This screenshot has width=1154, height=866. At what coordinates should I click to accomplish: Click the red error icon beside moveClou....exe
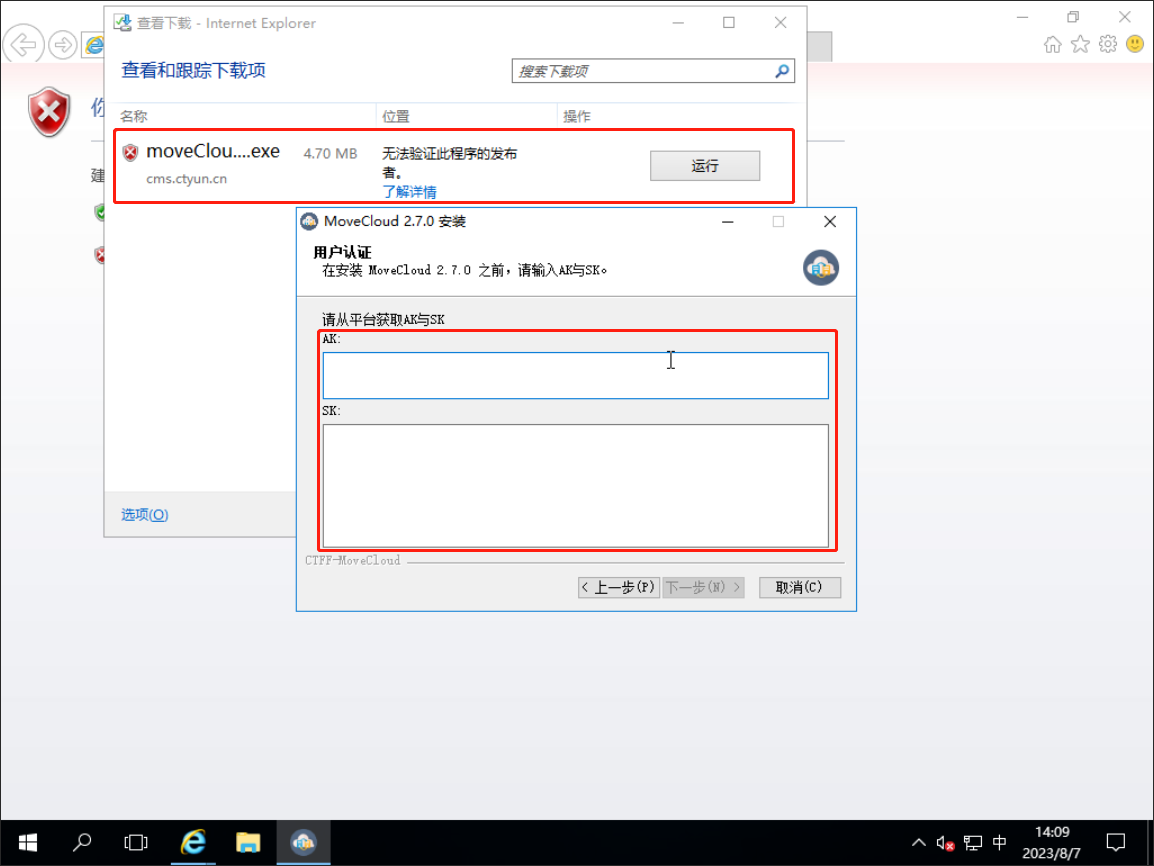[x=130, y=152]
